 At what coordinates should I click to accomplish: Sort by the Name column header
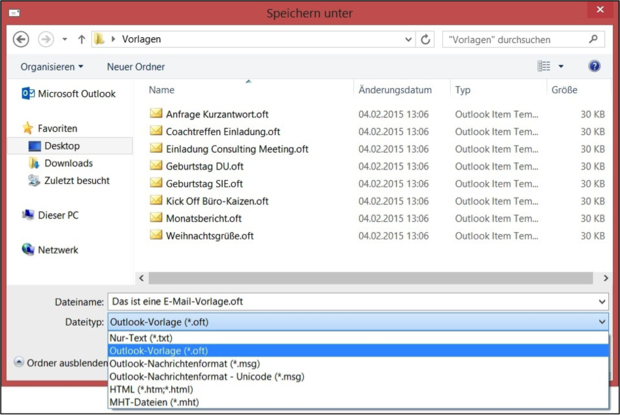161,90
